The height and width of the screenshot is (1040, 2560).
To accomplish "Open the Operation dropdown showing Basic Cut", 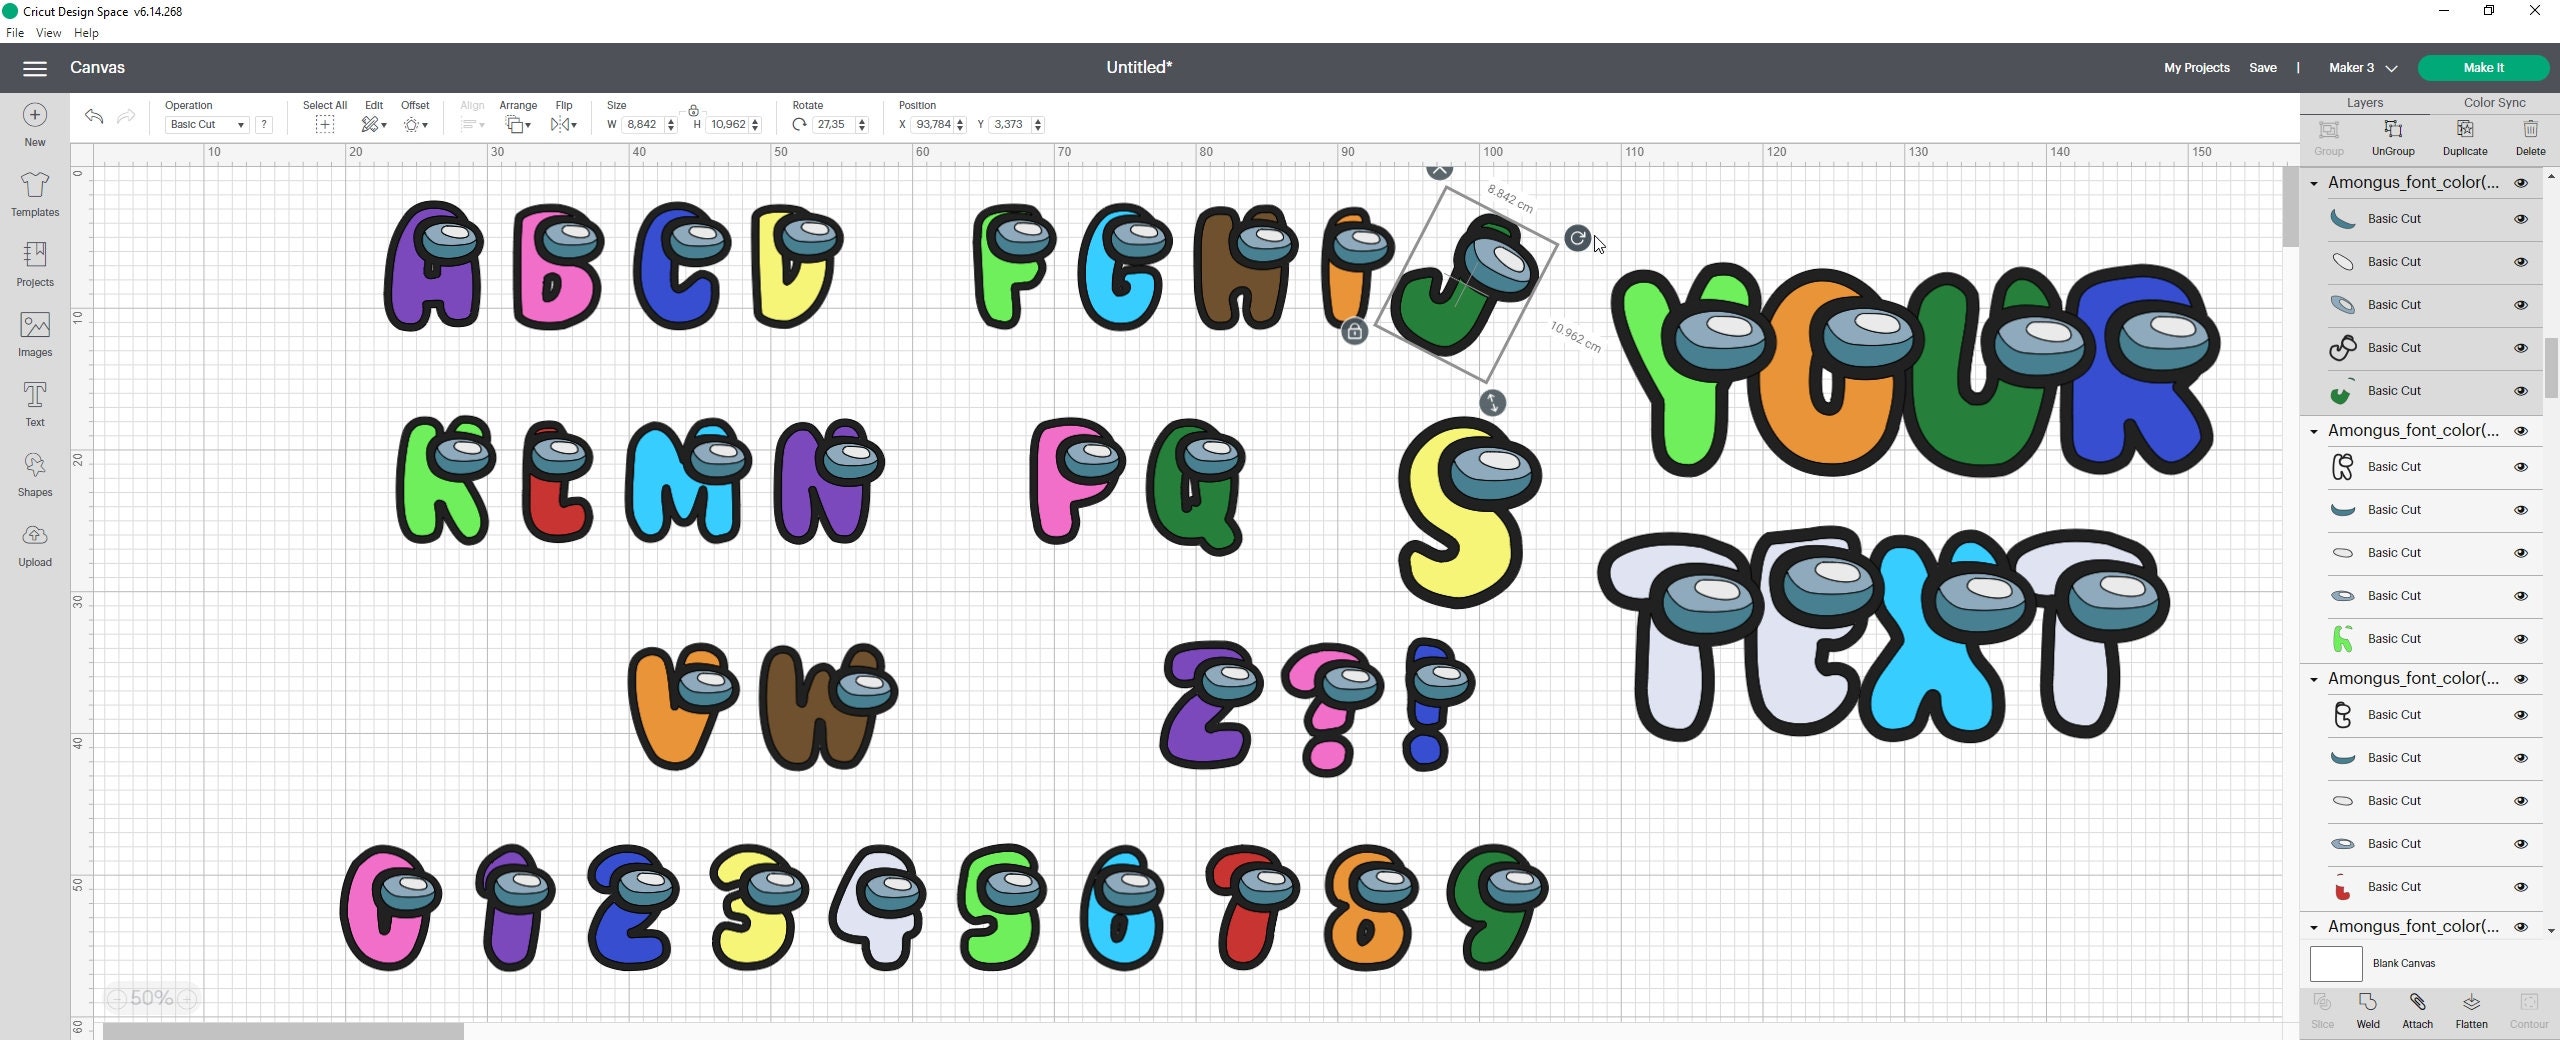I will point(205,124).
